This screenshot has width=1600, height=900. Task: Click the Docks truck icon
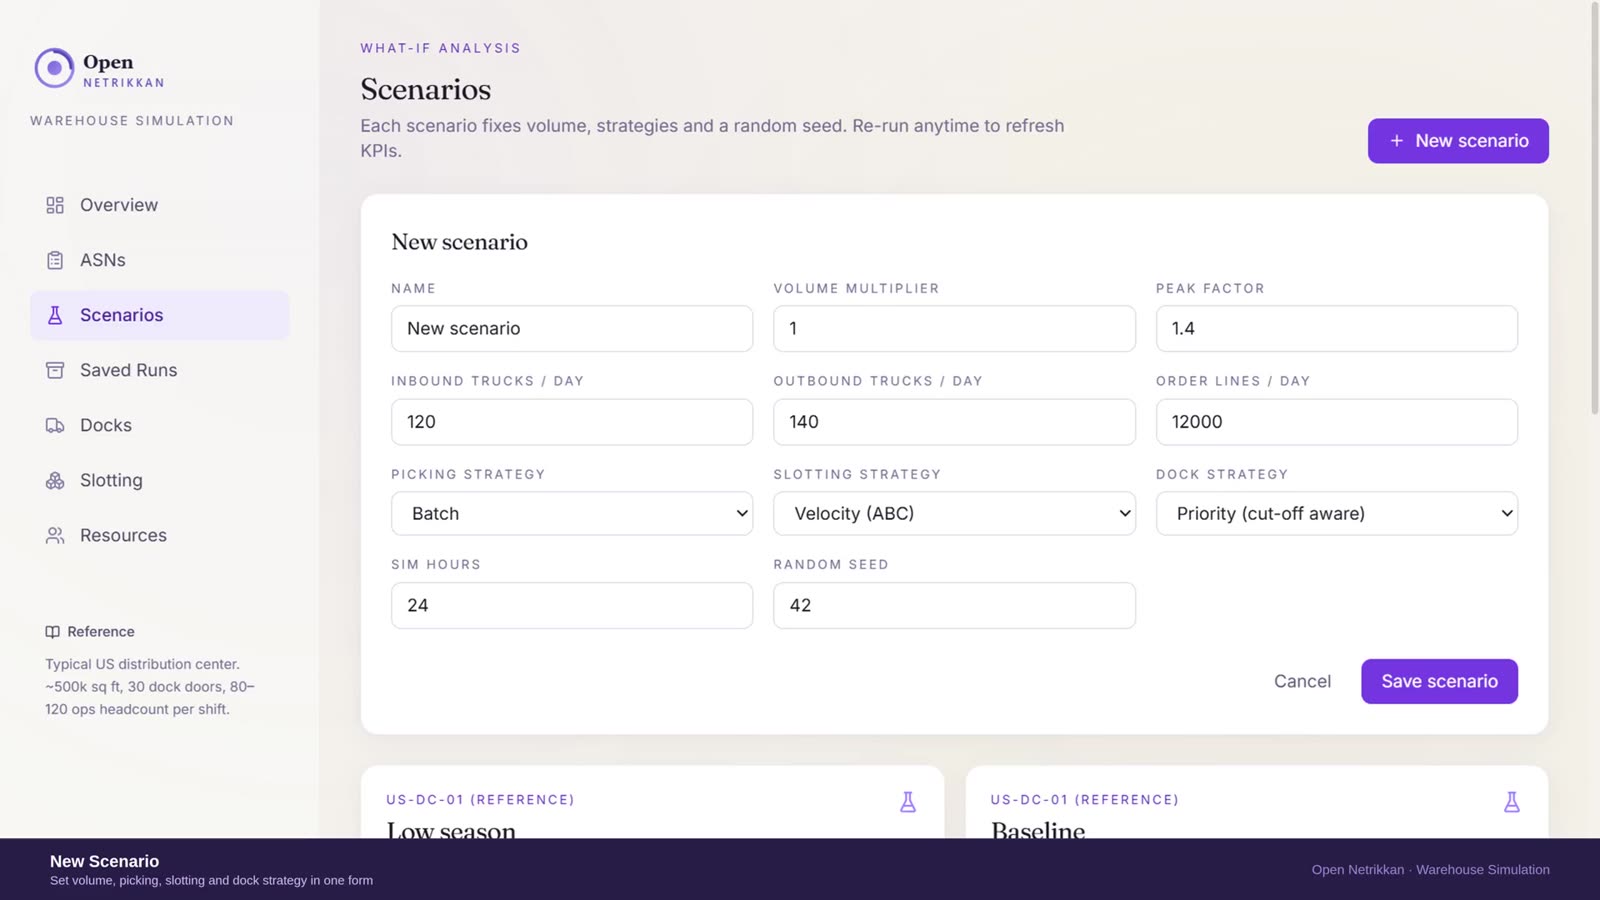[55, 425]
